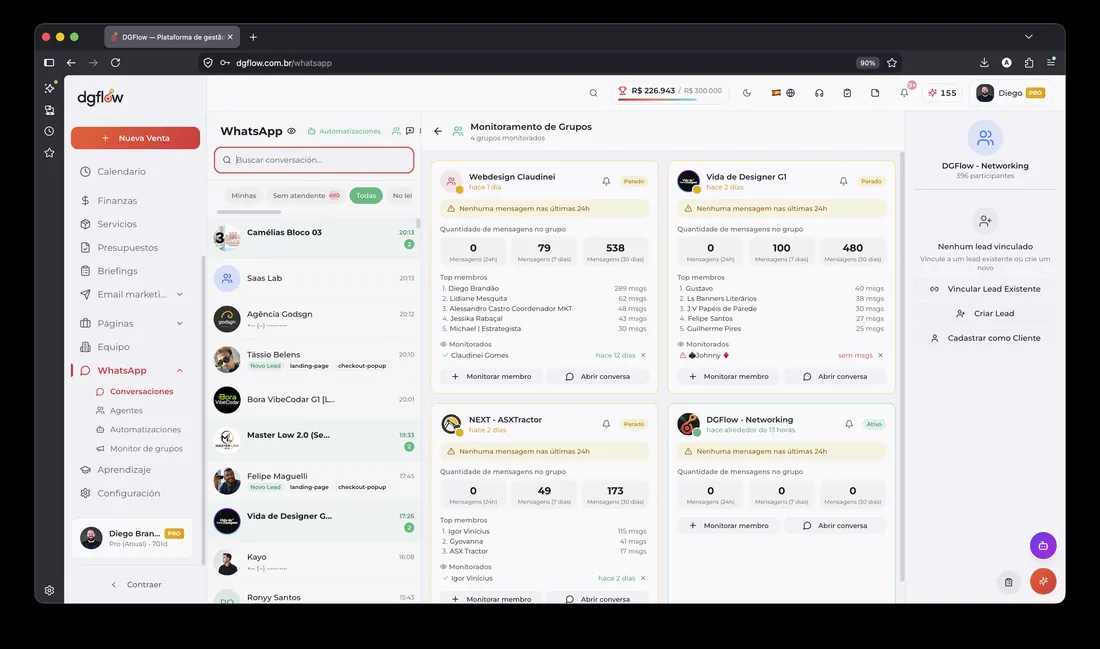Screen dimensions: 1100x649
Task: Open the Automatizaciones link in the WhatsApp header
Action: 344,131
